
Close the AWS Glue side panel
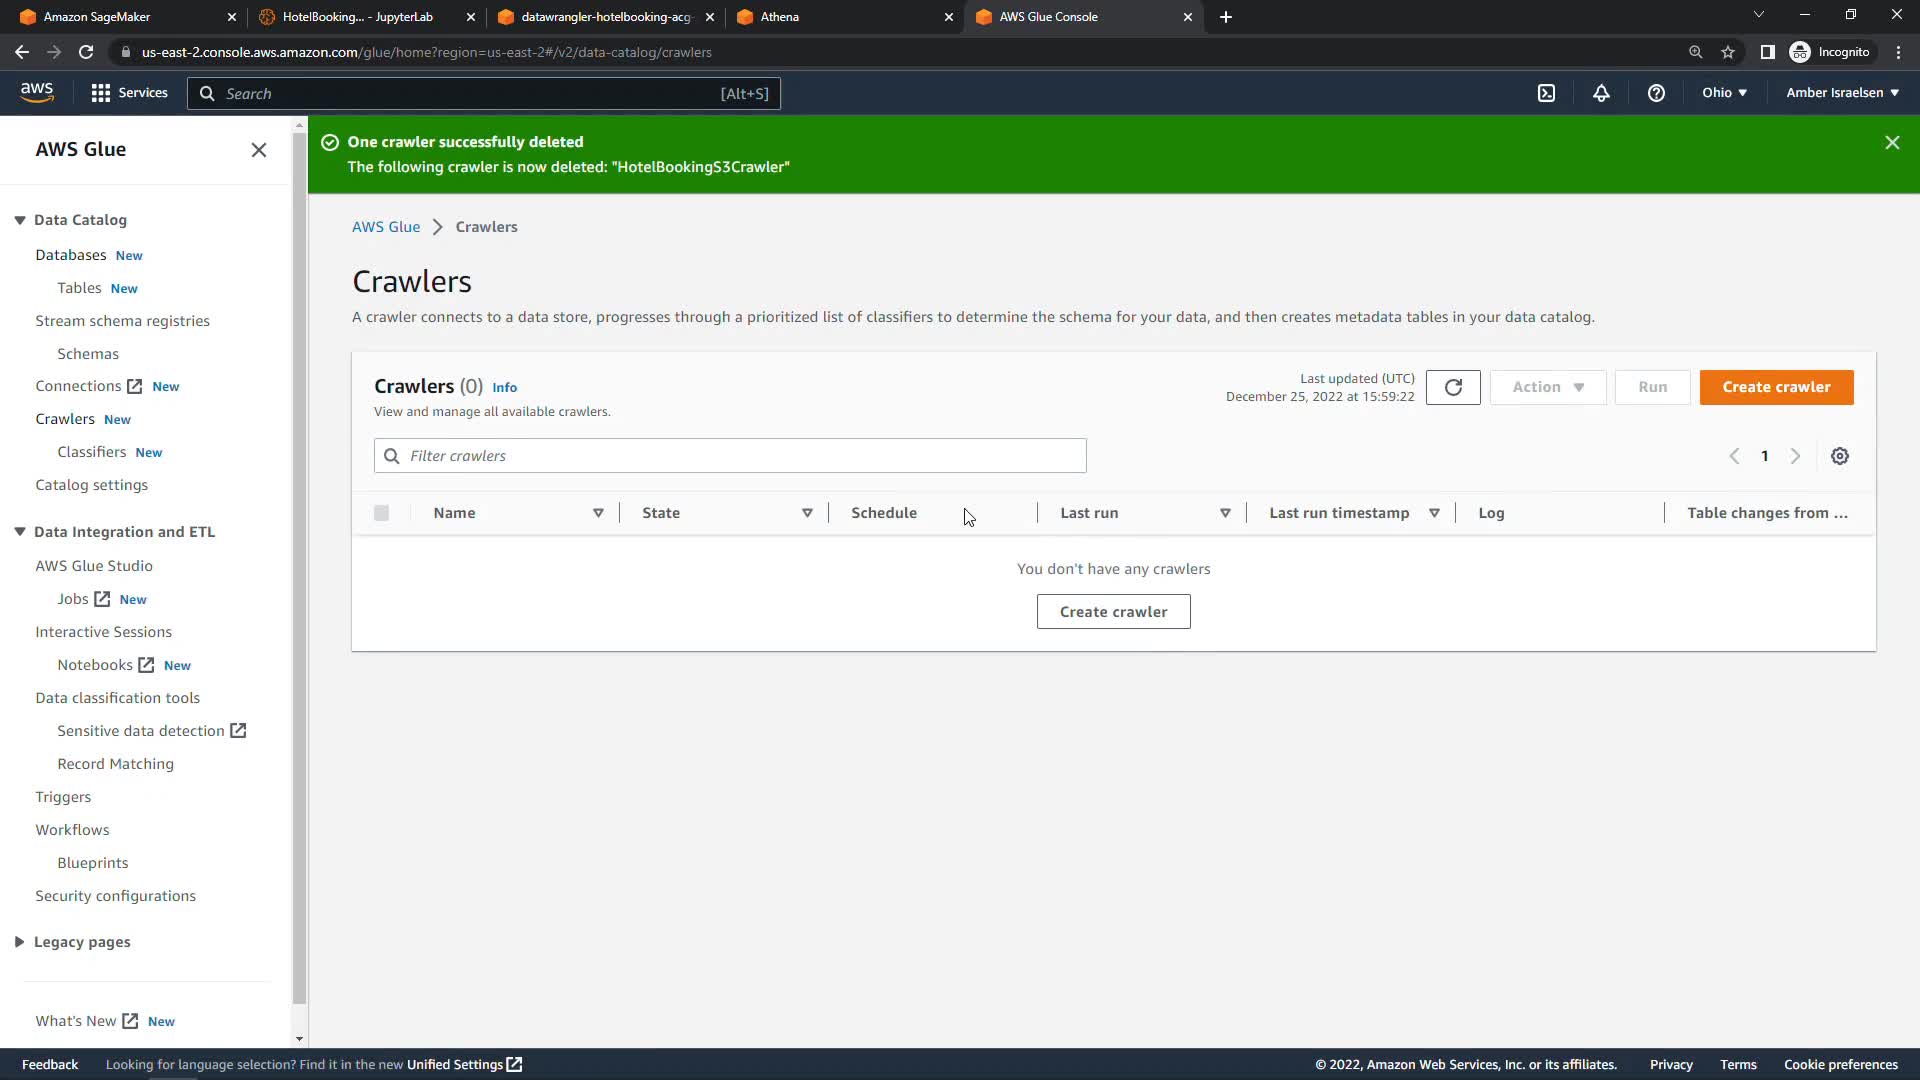tap(258, 150)
